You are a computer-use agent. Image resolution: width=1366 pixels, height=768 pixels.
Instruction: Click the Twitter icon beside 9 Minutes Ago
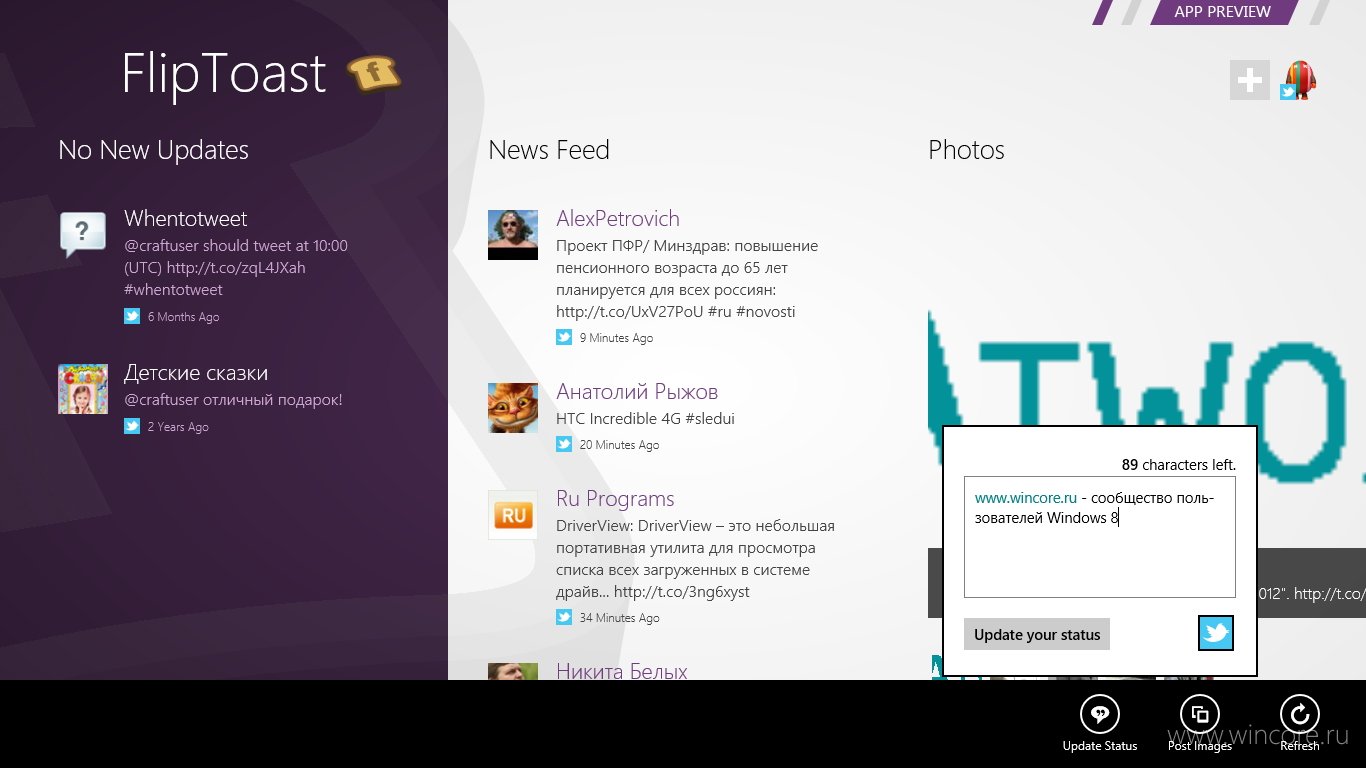tap(564, 337)
